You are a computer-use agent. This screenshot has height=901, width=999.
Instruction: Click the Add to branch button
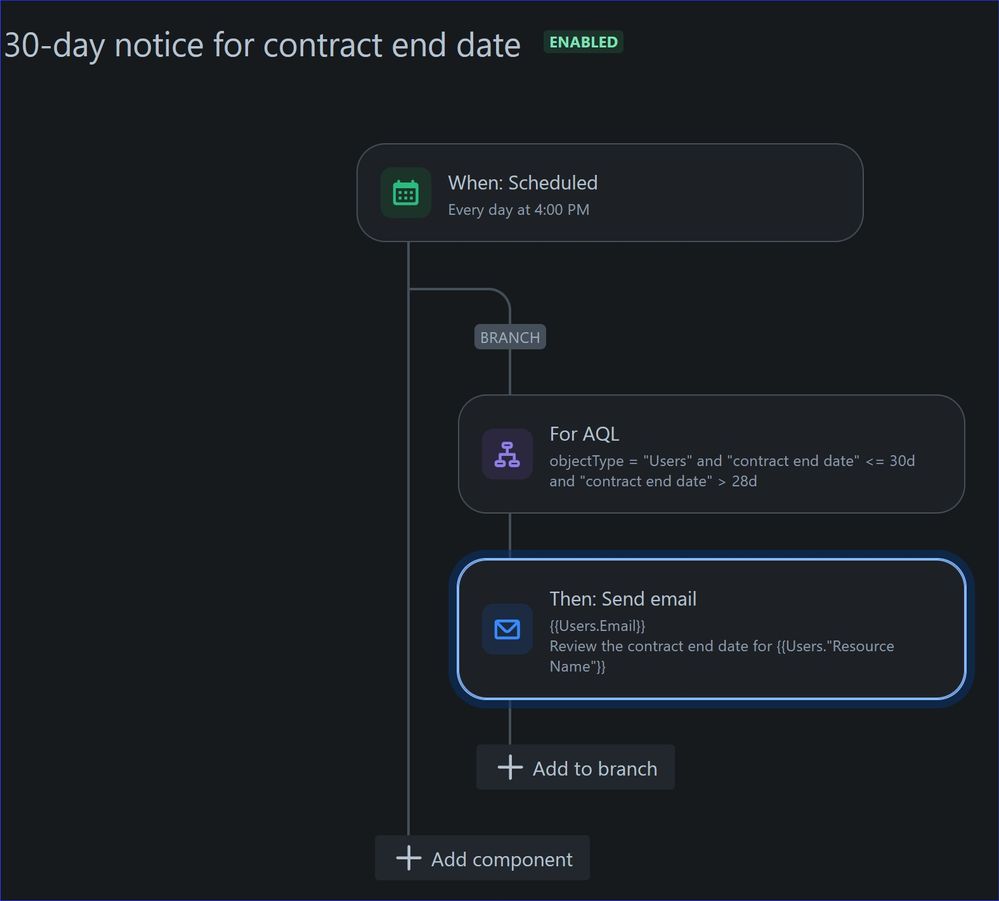(575, 767)
